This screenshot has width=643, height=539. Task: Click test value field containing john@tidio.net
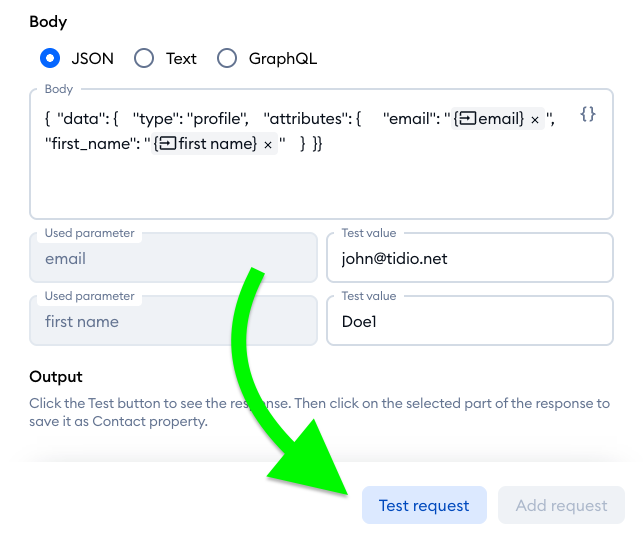[469, 259]
